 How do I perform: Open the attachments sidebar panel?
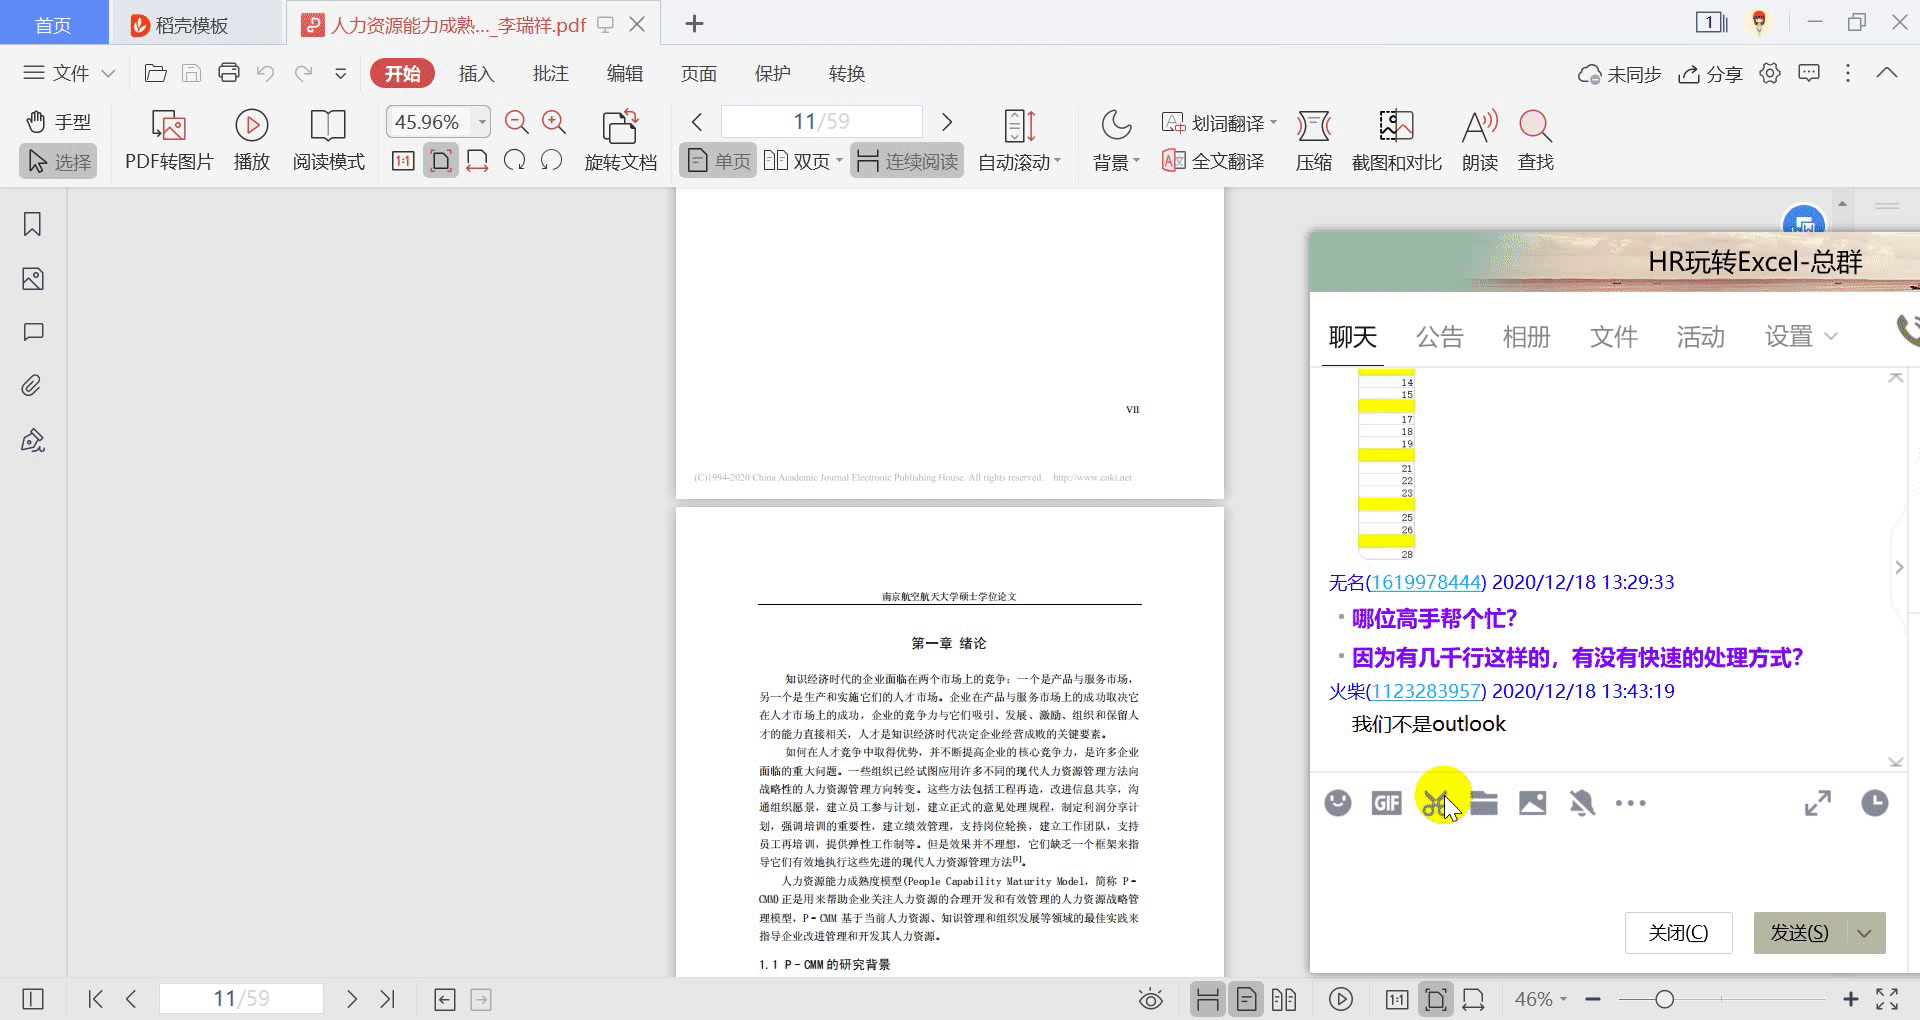pos(33,386)
